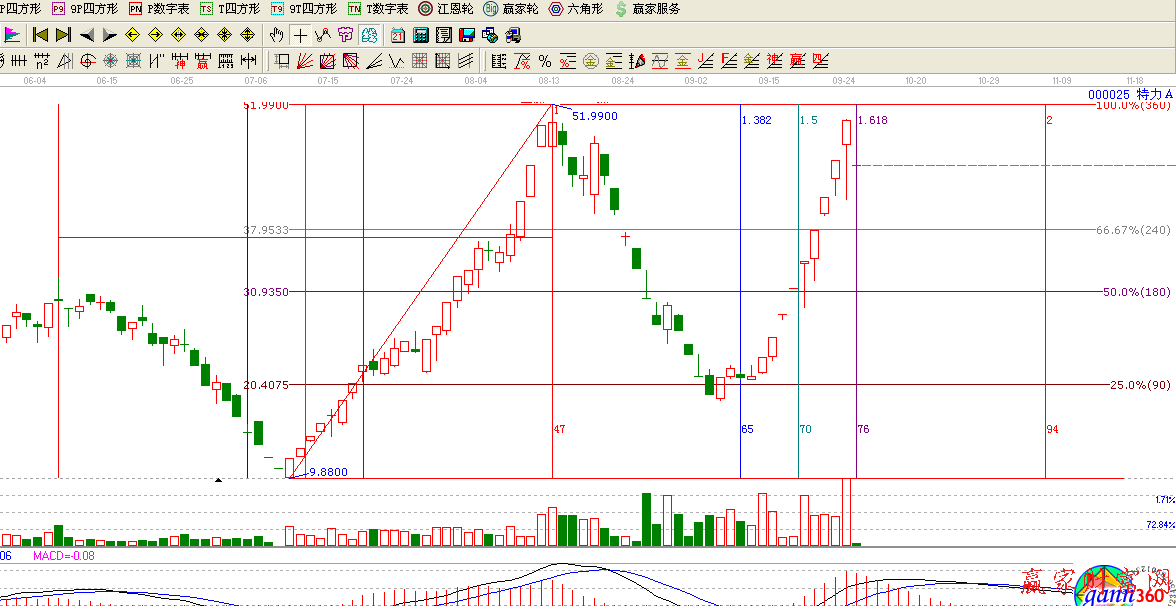
Task: Open the 赢家轮 tool
Action: (510, 9)
